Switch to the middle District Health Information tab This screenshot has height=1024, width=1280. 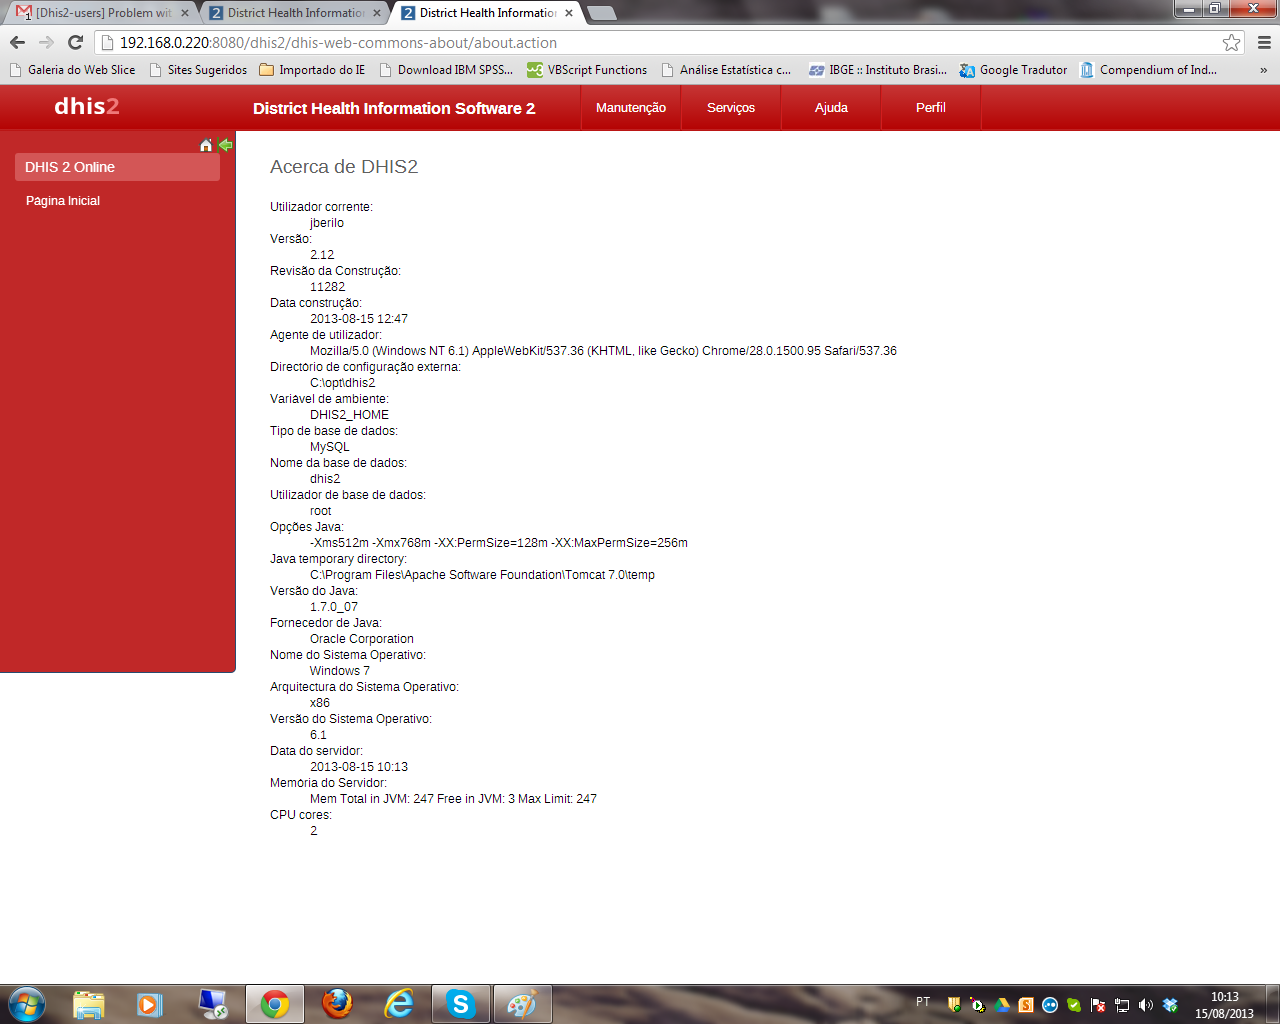click(295, 13)
